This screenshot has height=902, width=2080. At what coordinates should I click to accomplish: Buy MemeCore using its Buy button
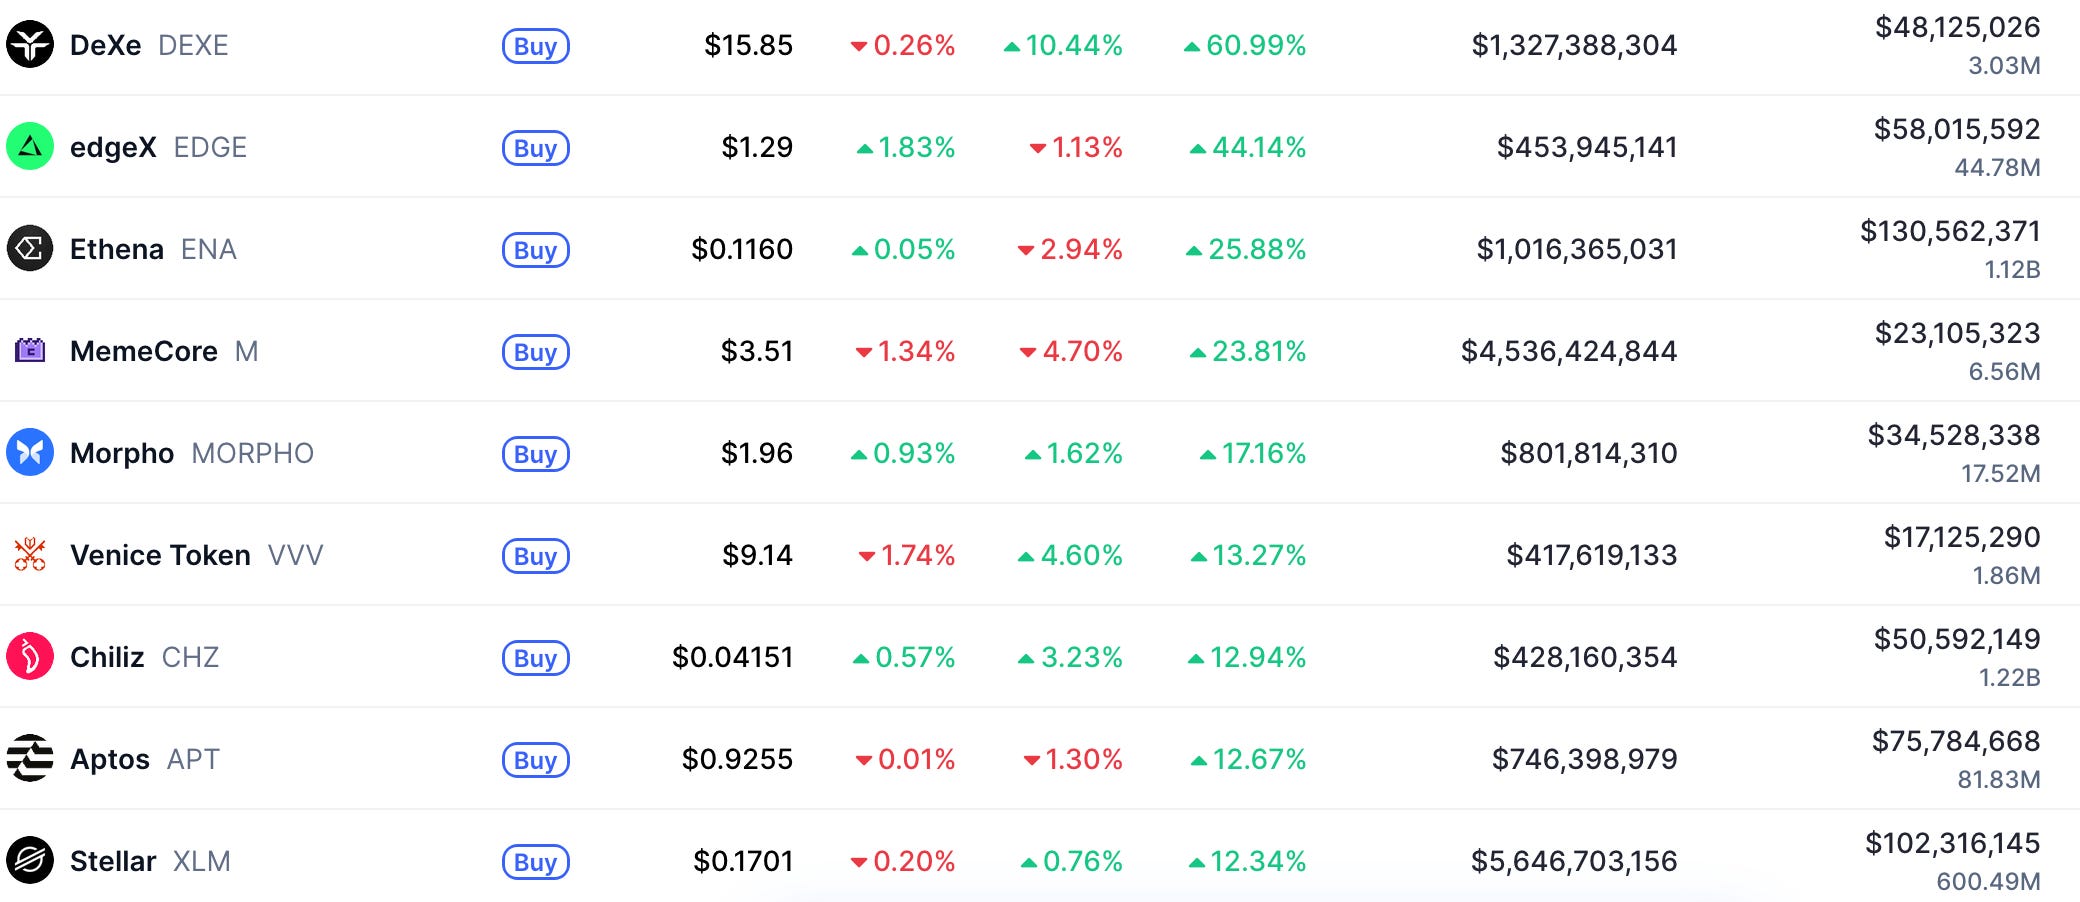tap(536, 352)
